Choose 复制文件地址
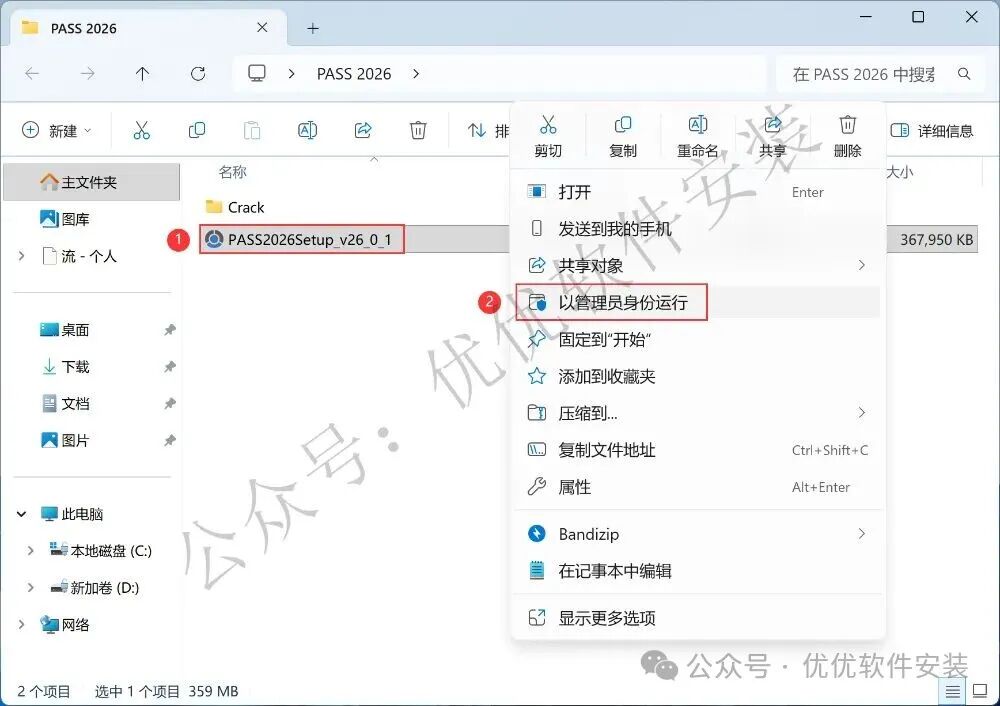The width and height of the screenshot is (1000, 706). tap(698, 450)
